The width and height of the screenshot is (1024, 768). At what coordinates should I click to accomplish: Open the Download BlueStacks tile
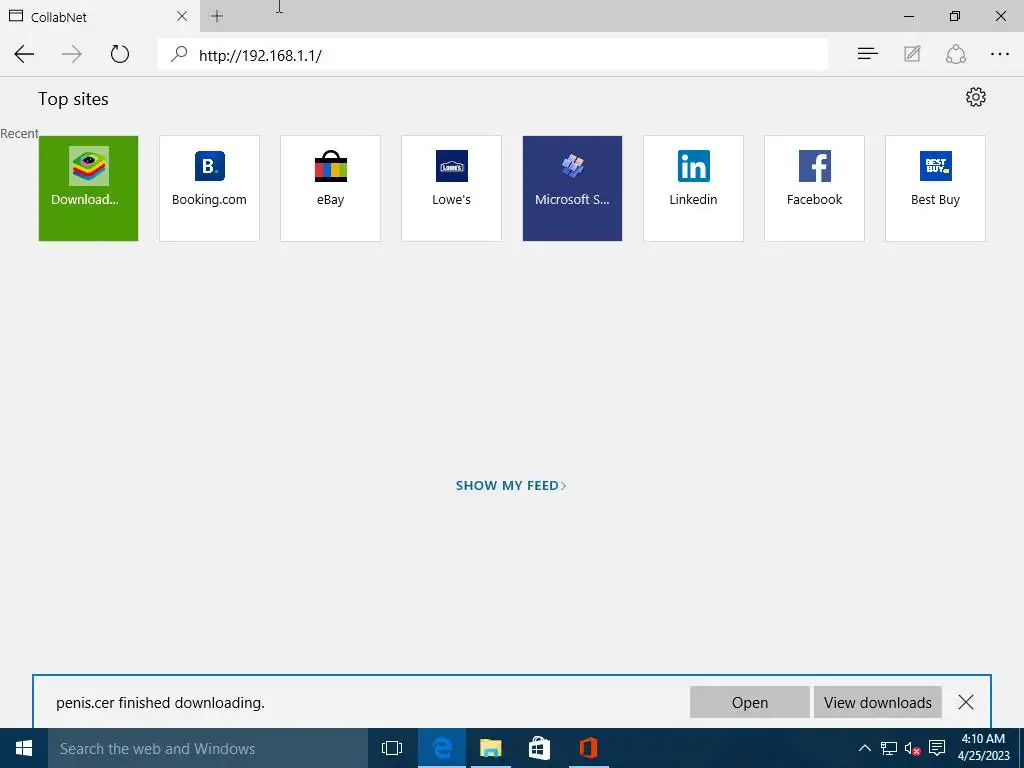(88, 188)
